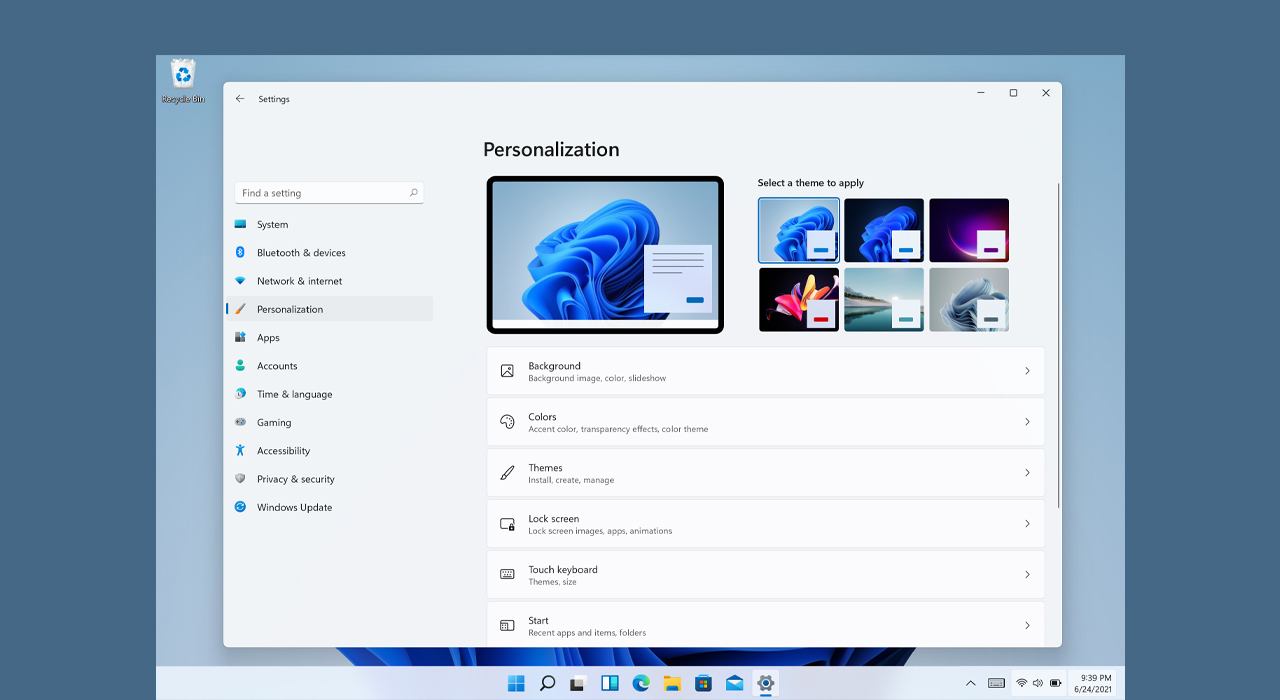Apply the light blue bloom theme
1280x700 pixels.
point(799,230)
